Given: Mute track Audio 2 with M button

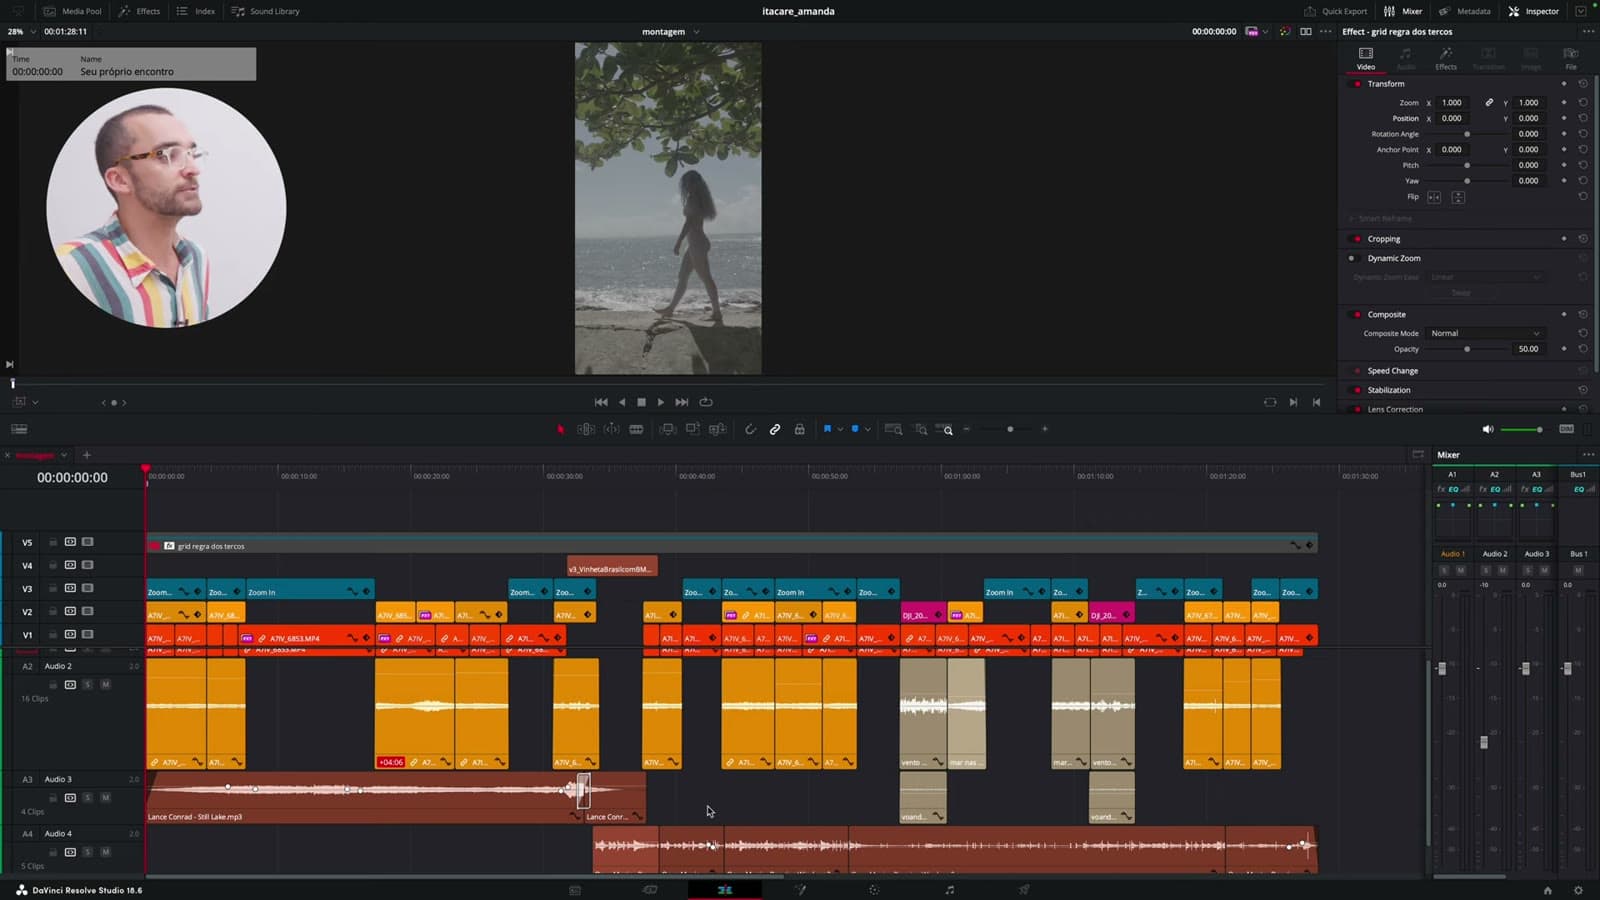Looking at the screenshot, I should [x=105, y=685].
